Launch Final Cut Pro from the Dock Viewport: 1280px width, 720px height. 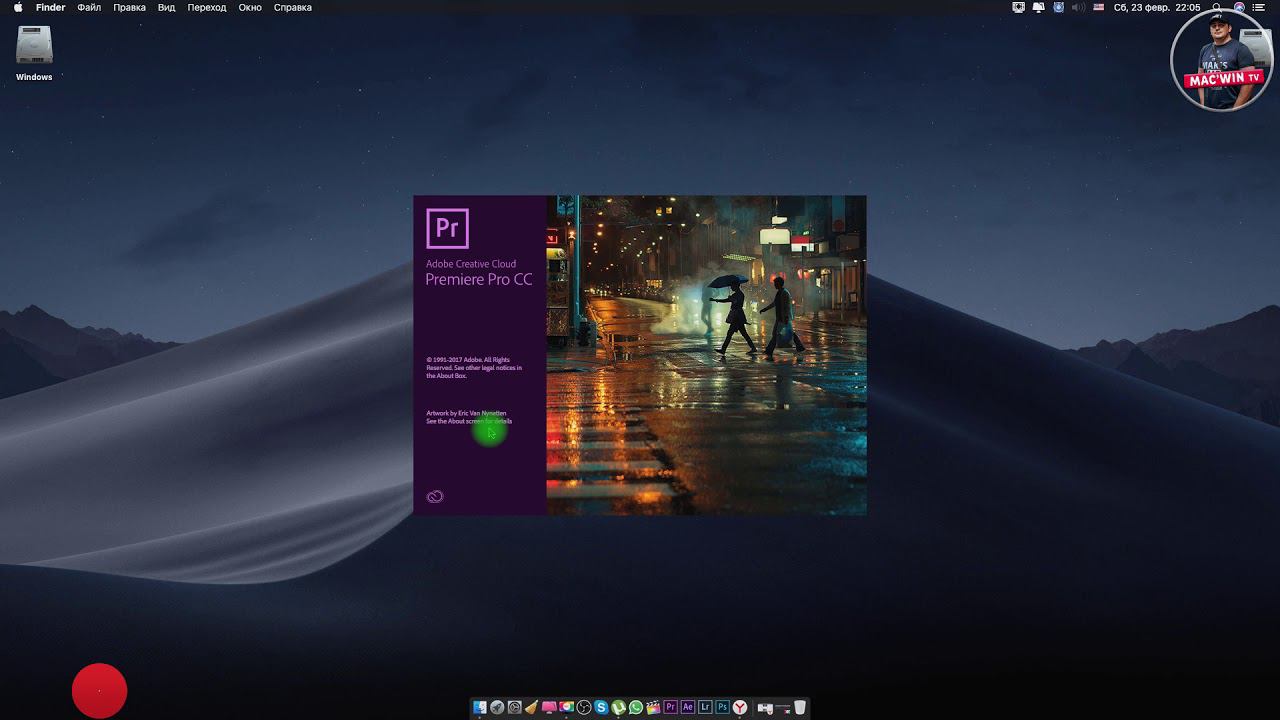pyautogui.click(x=653, y=707)
